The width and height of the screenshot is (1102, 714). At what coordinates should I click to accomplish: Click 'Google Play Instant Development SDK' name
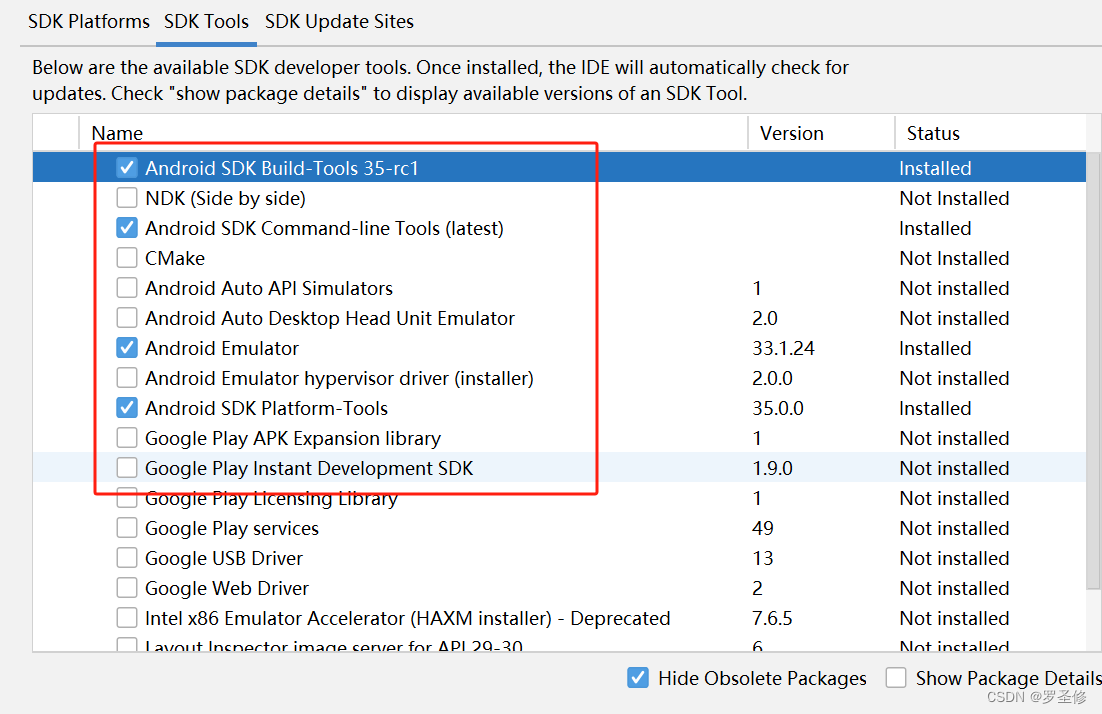(x=309, y=468)
